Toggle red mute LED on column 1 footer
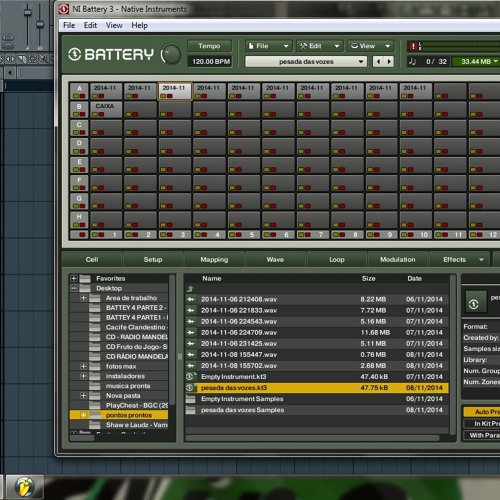This screenshot has width=500, height=500. coord(101,235)
